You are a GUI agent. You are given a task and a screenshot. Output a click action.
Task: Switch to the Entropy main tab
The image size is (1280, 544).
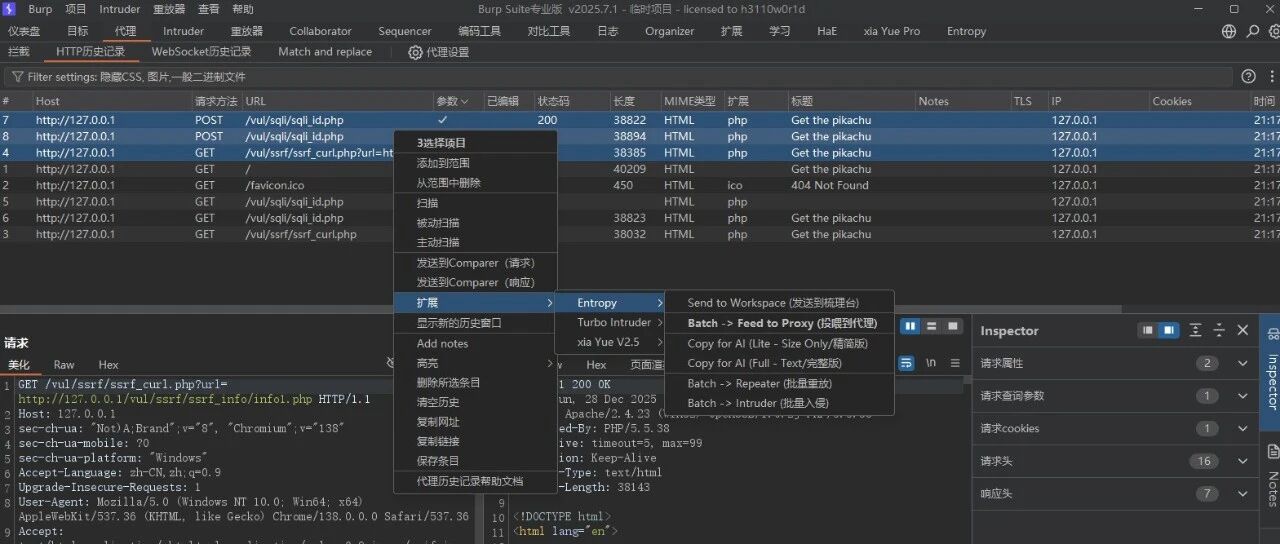coord(966,31)
